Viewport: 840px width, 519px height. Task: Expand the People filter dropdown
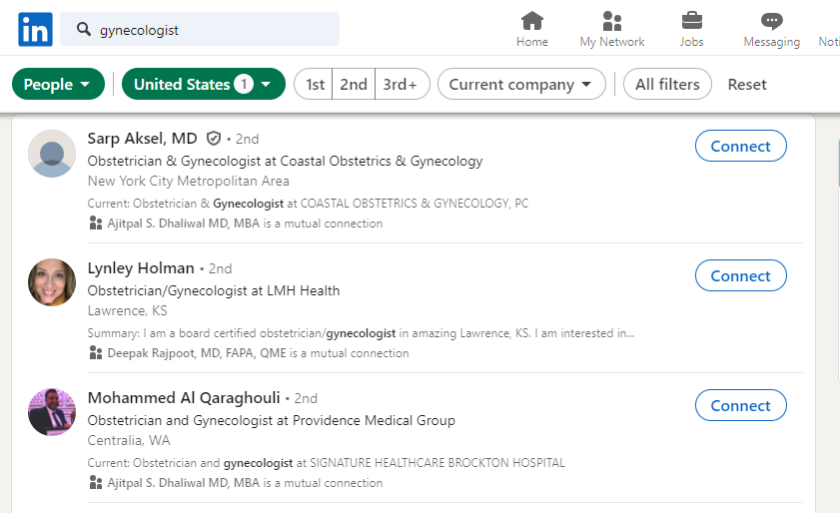[58, 84]
